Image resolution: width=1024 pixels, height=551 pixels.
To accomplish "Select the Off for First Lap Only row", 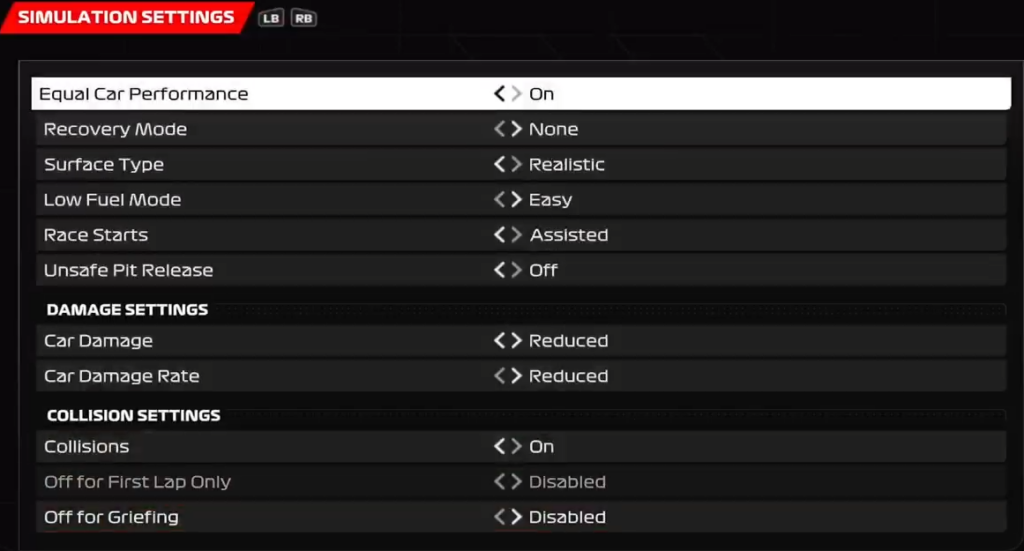I will (x=521, y=482).
